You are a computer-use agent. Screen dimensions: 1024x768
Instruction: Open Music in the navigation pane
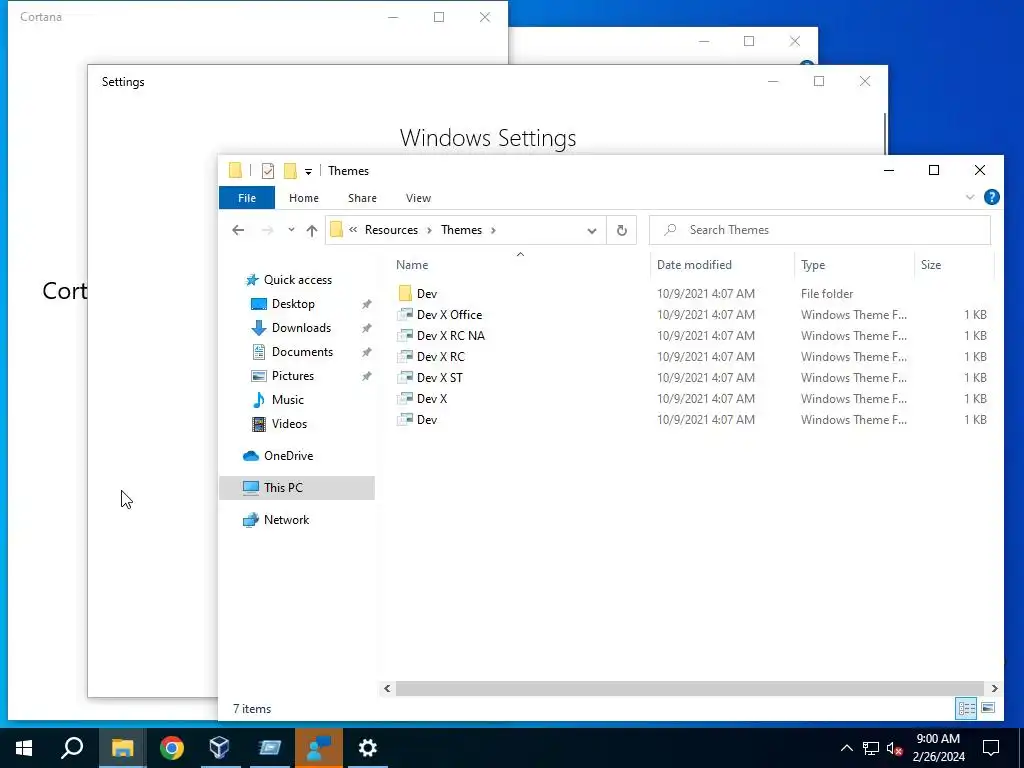click(x=287, y=400)
